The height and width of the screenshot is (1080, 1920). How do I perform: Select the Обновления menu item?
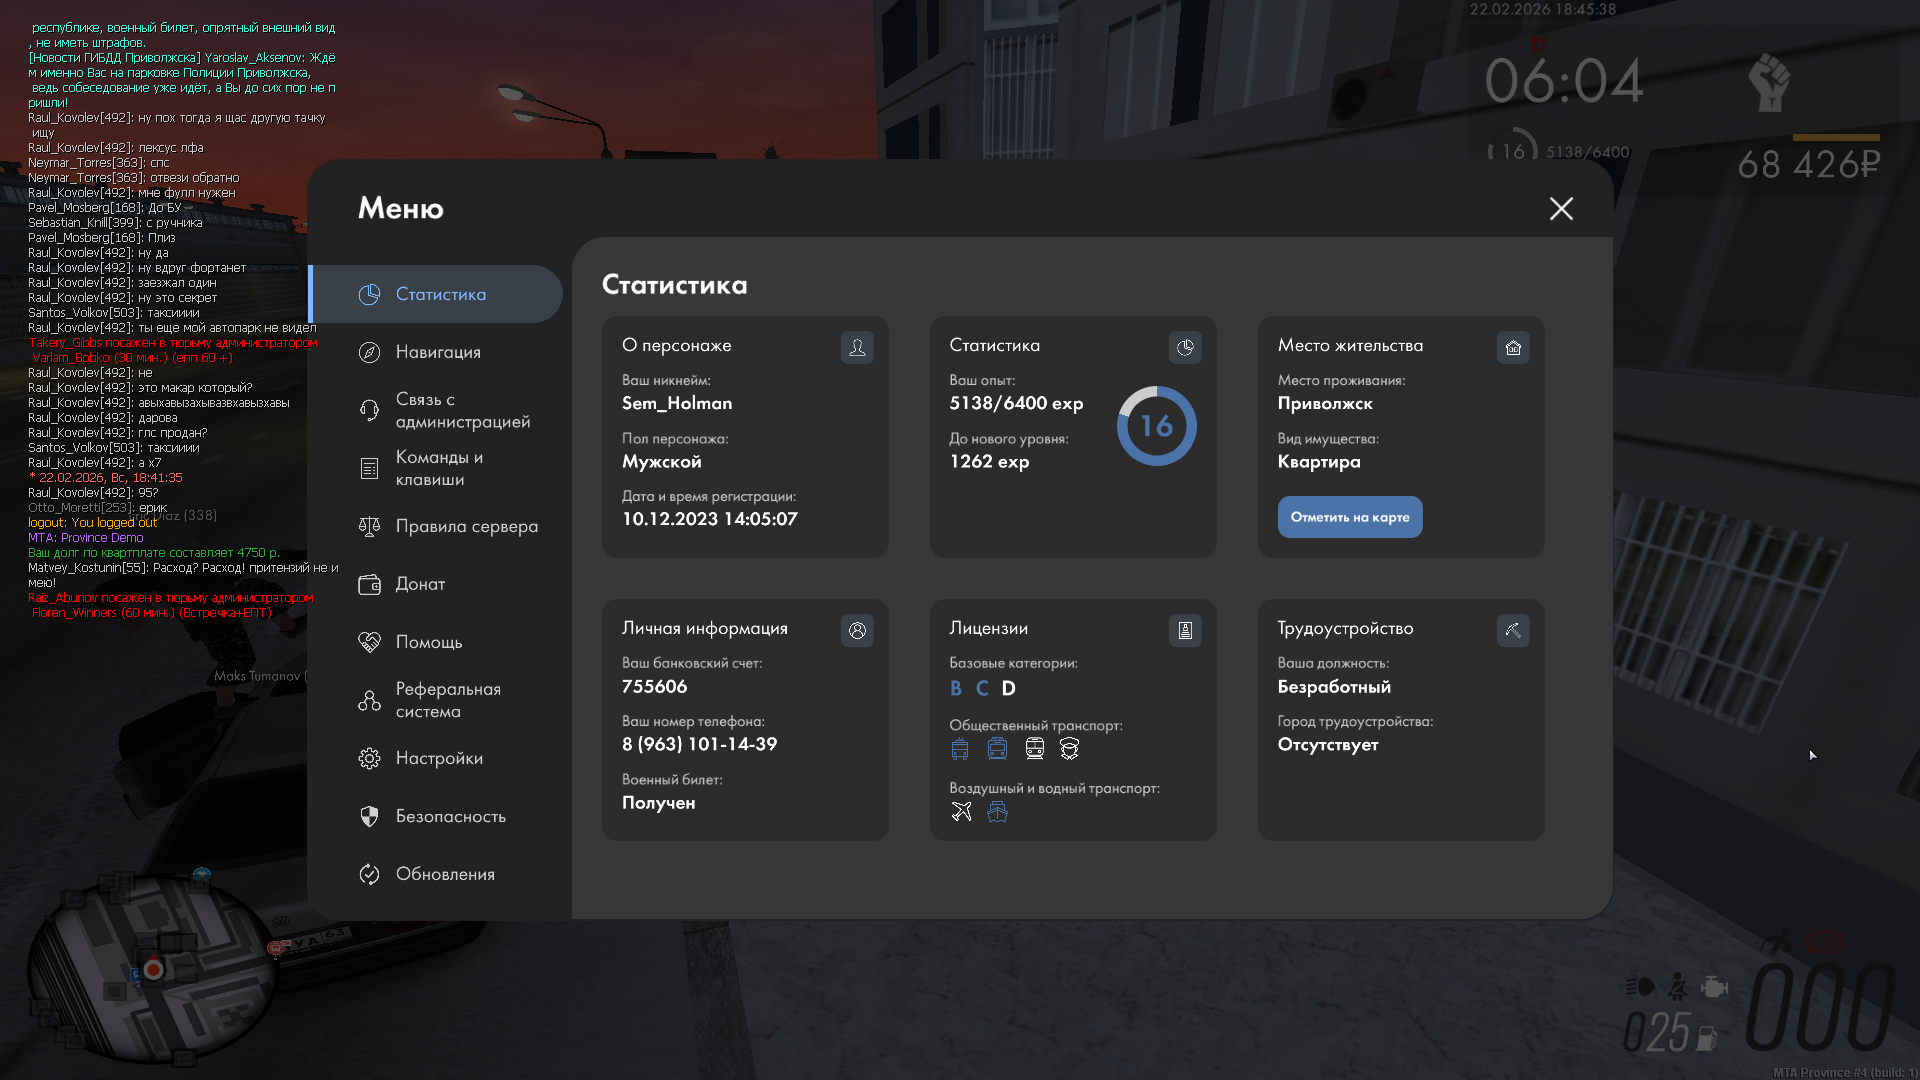tap(445, 874)
